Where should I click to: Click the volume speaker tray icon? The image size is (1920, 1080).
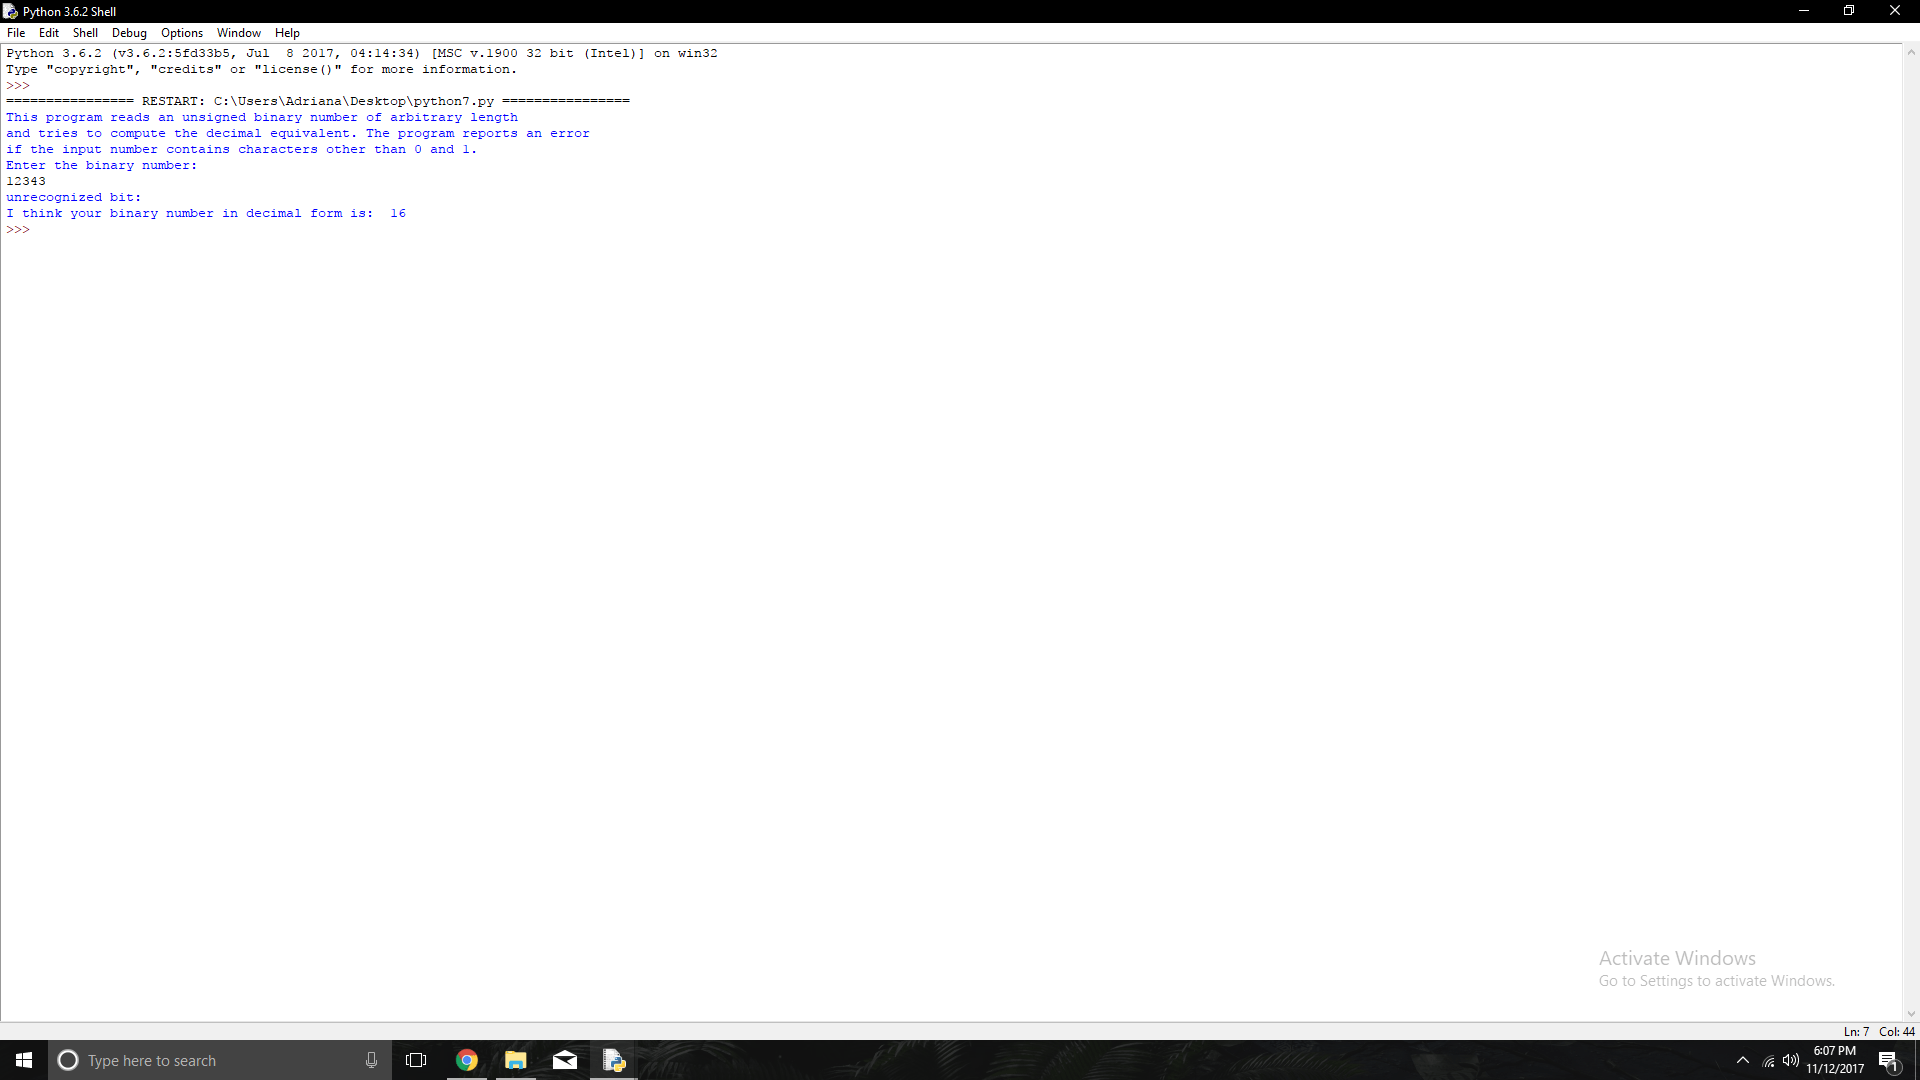(x=1791, y=1060)
